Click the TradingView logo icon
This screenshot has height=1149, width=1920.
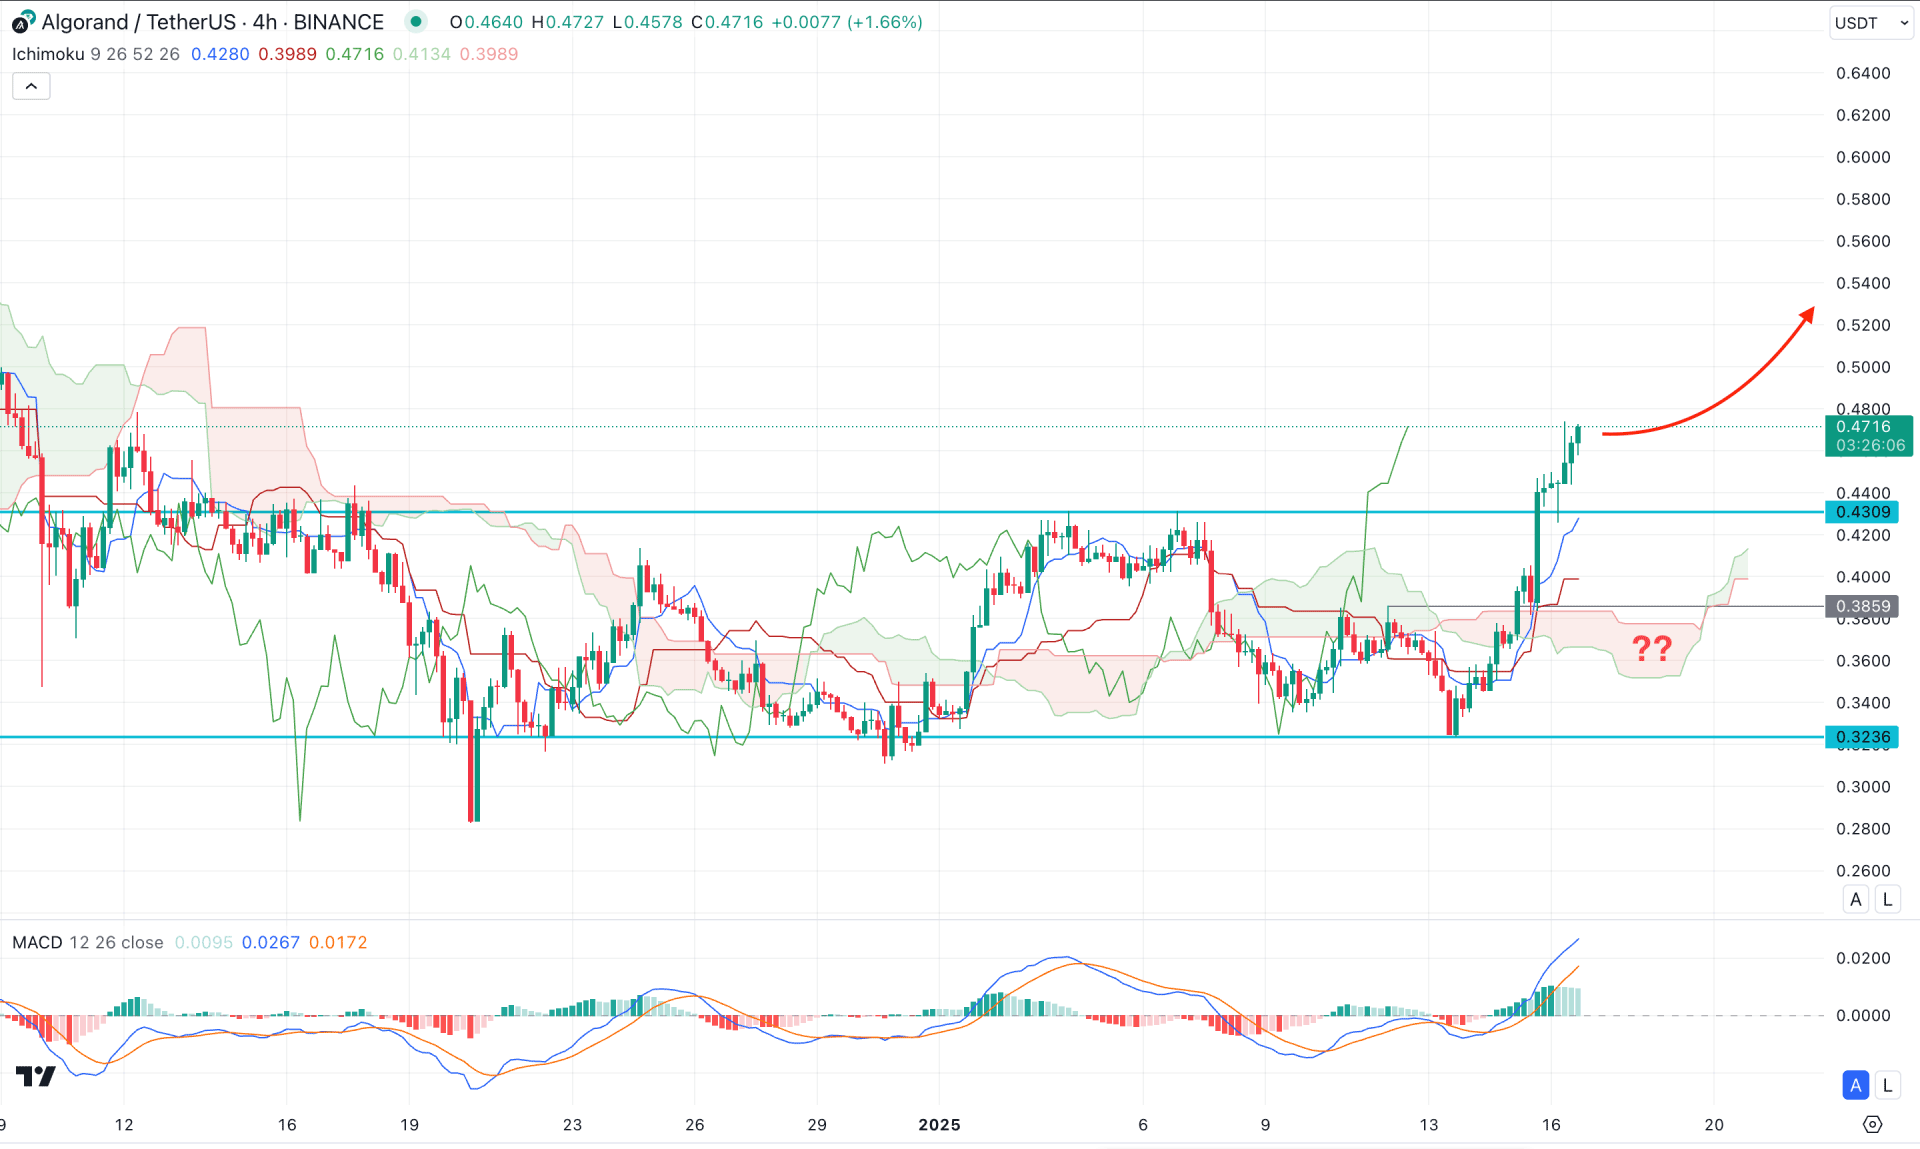point(36,1076)
